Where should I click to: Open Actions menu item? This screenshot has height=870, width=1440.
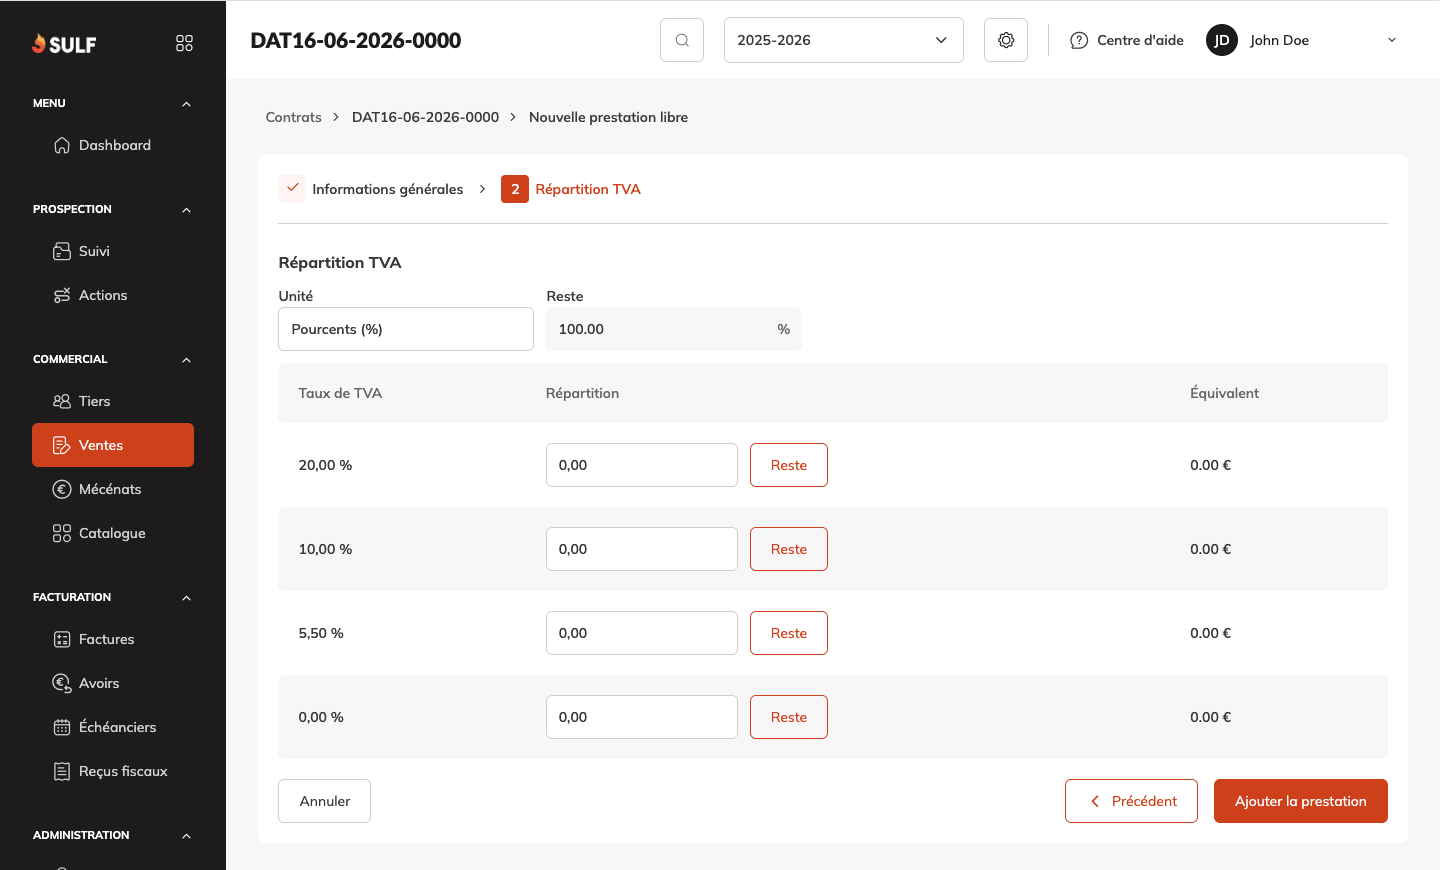[x=113, y=295]
